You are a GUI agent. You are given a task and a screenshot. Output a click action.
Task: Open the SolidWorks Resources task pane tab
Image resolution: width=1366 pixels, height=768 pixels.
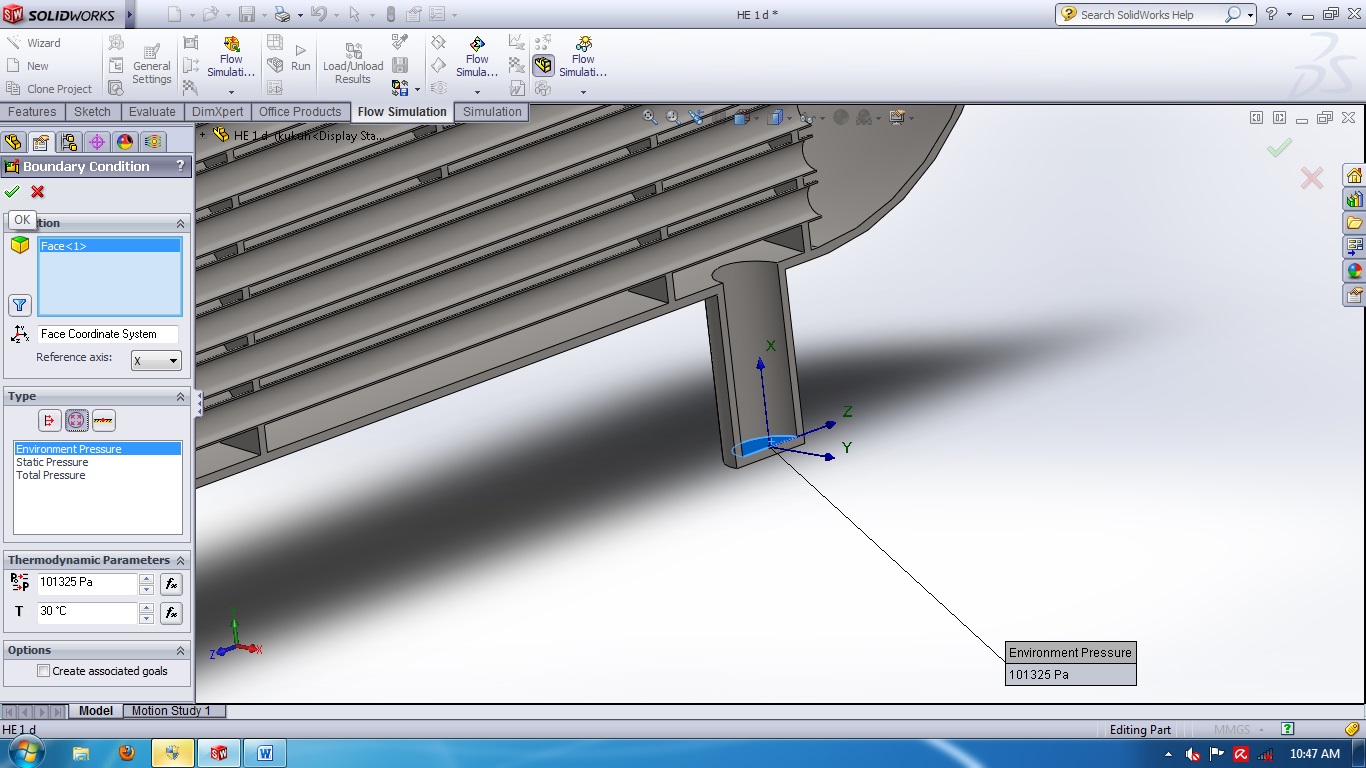point(1354,175)
